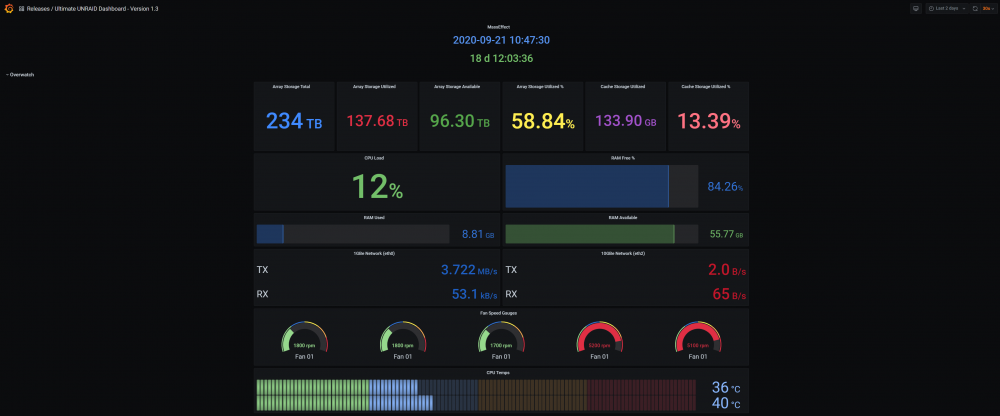Open the Fan Speed Gauges panel title menu
Viewport: 1000px width, 416px height.
pyautogui.click(x=501, y=313)
